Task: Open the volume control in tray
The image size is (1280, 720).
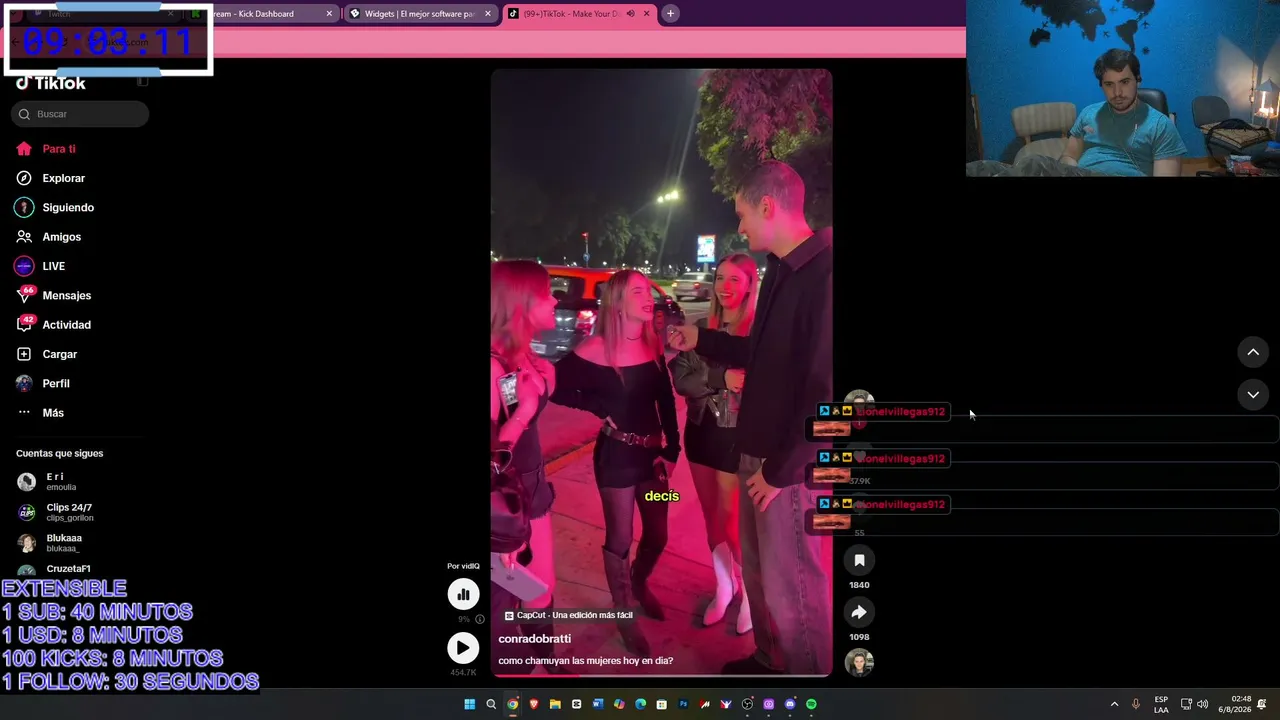Action: [x=1203, y=704]
